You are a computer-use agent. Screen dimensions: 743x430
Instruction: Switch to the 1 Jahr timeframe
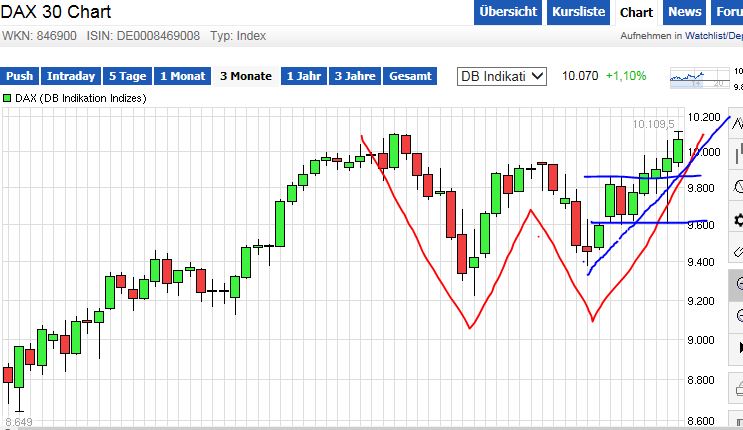point(304,76)
